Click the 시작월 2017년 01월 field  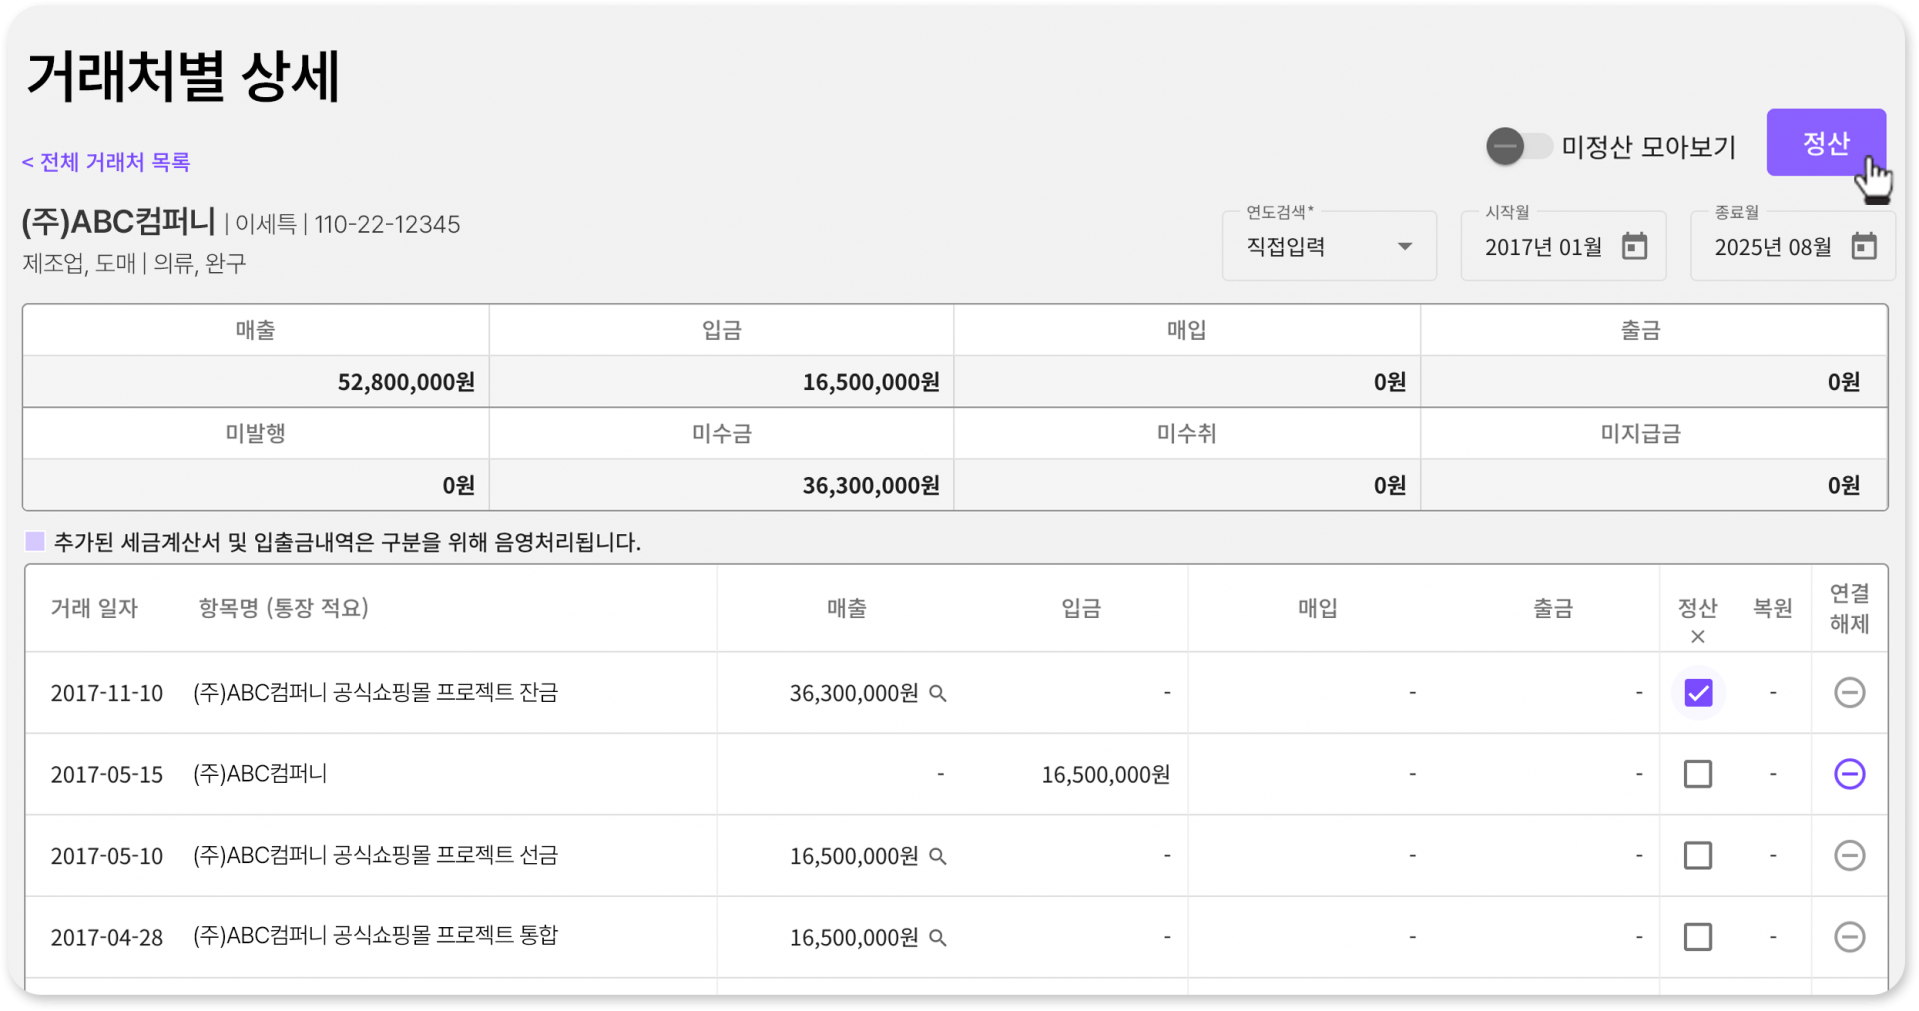tap(1544, 247)
